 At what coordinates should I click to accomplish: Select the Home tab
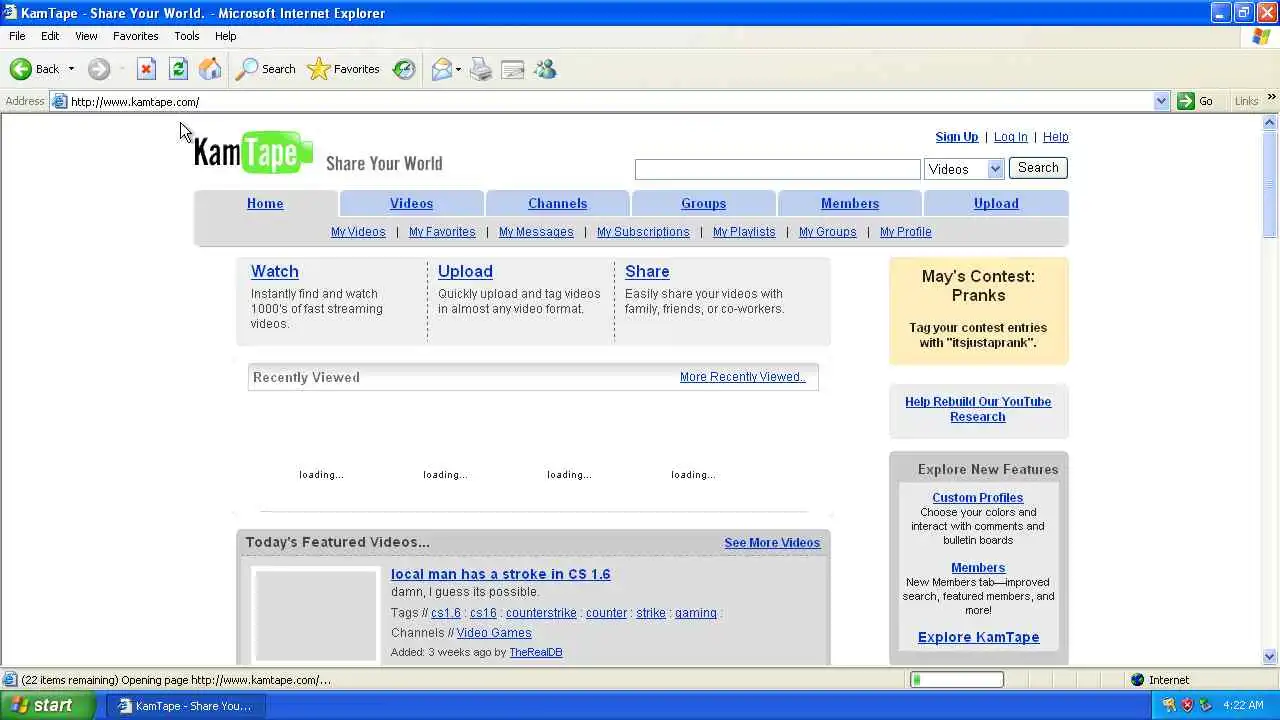click(265, 203)
